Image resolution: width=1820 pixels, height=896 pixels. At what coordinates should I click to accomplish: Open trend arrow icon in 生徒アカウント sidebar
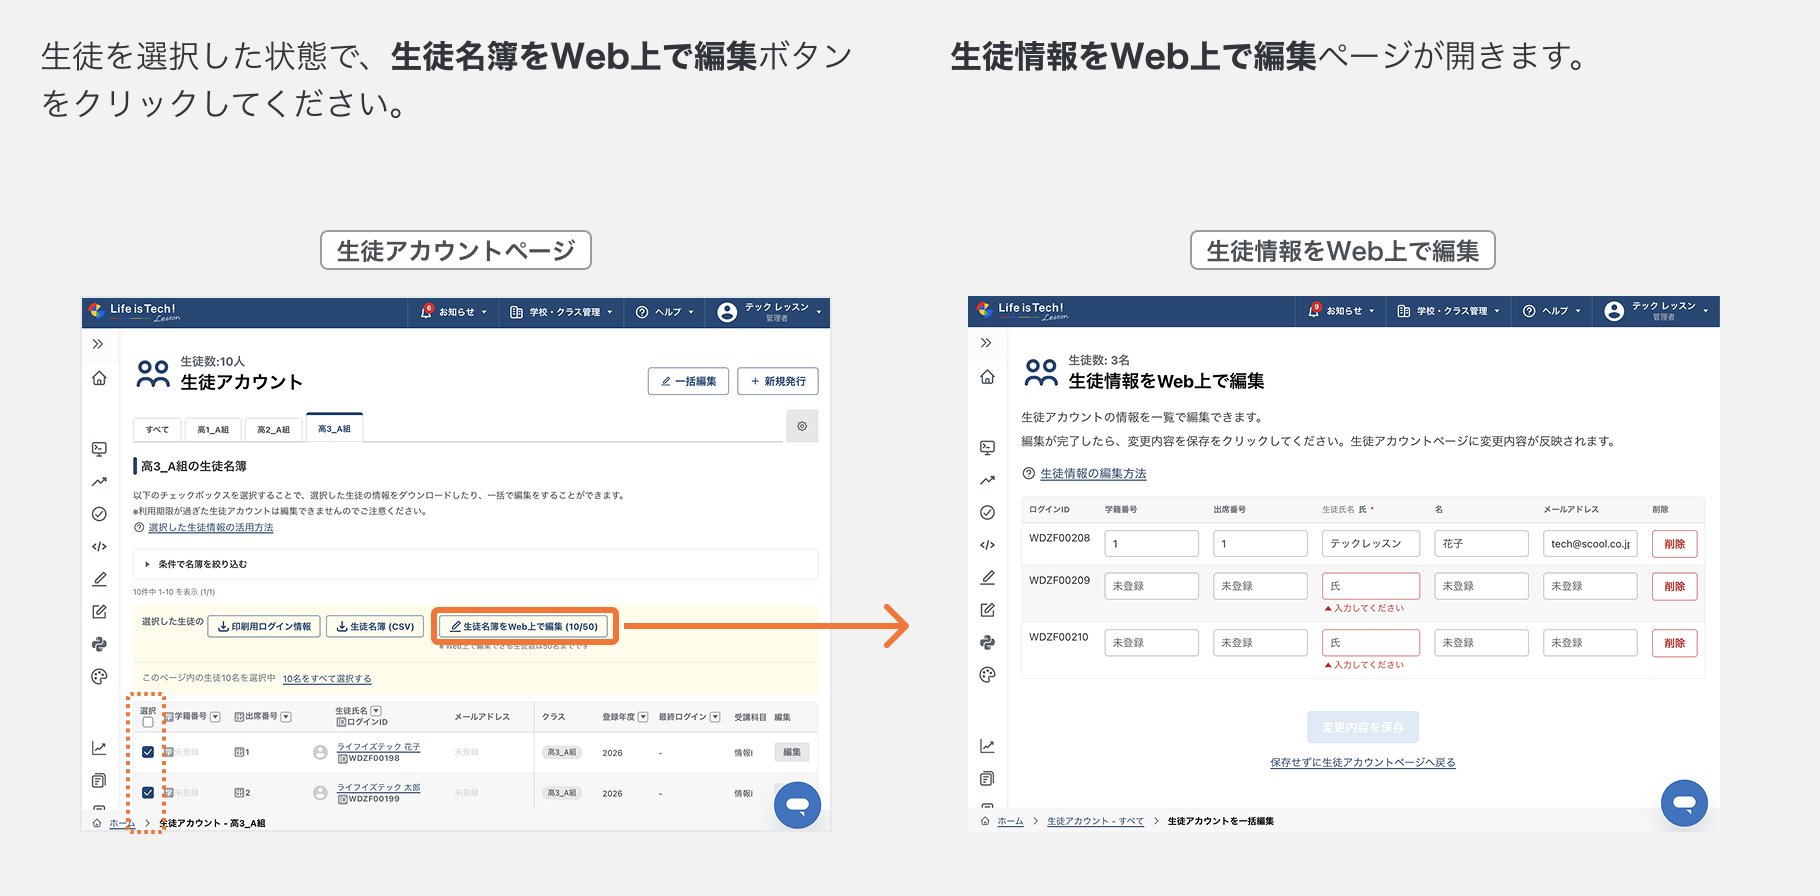[99, 482]
